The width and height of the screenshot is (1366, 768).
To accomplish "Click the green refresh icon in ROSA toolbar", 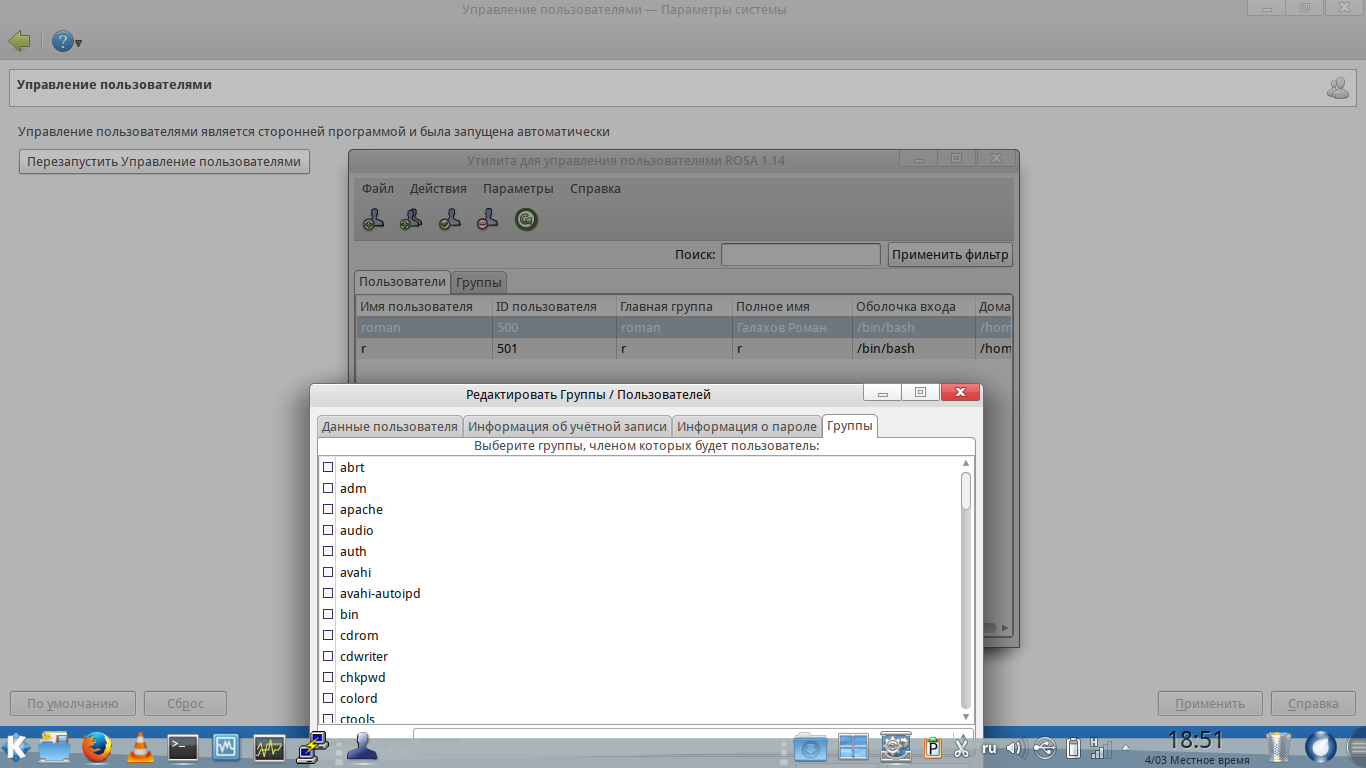I will 526,220.
